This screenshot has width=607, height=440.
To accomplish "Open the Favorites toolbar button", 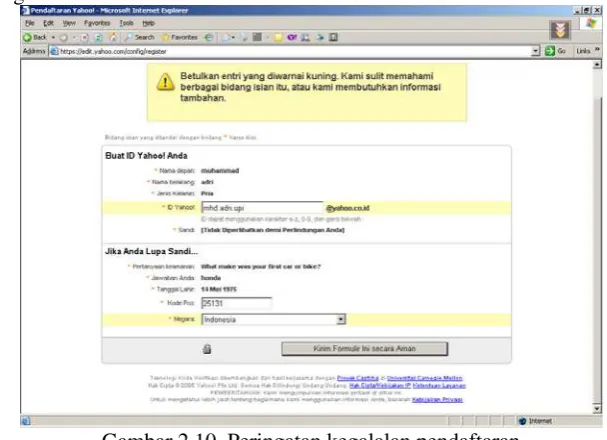I will [179, 38].
